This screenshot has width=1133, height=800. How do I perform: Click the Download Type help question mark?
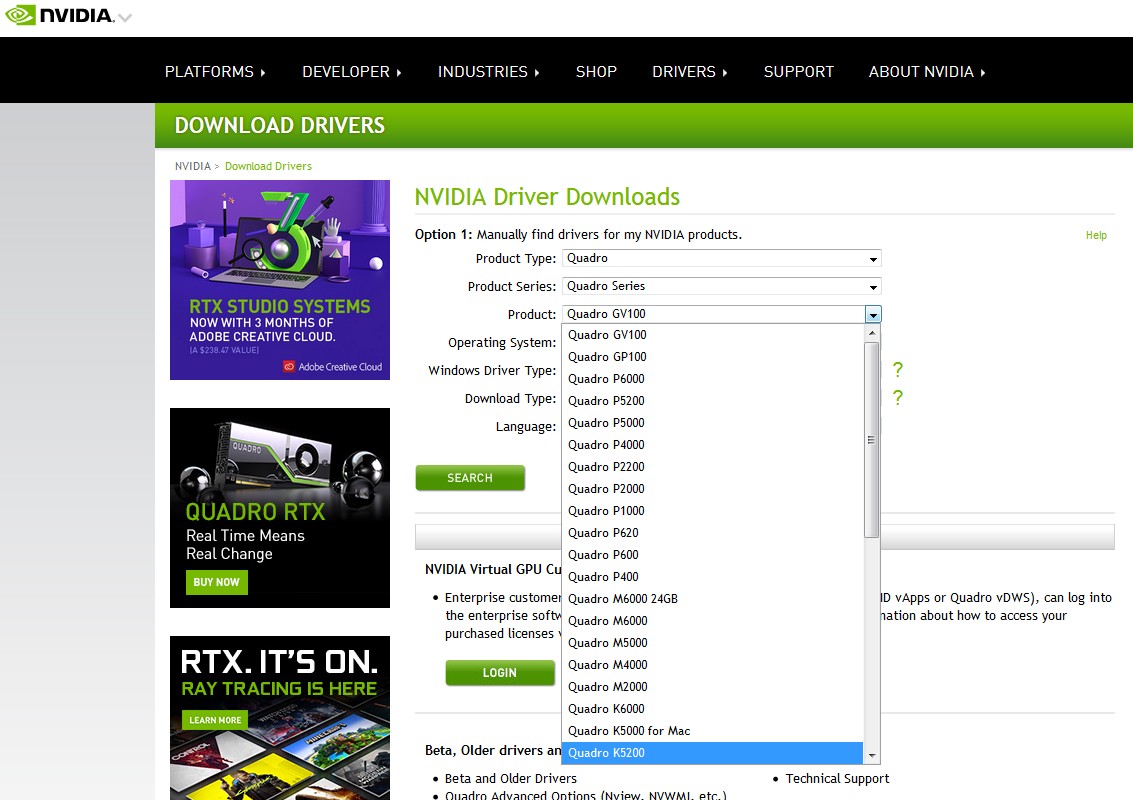point(897,397)
